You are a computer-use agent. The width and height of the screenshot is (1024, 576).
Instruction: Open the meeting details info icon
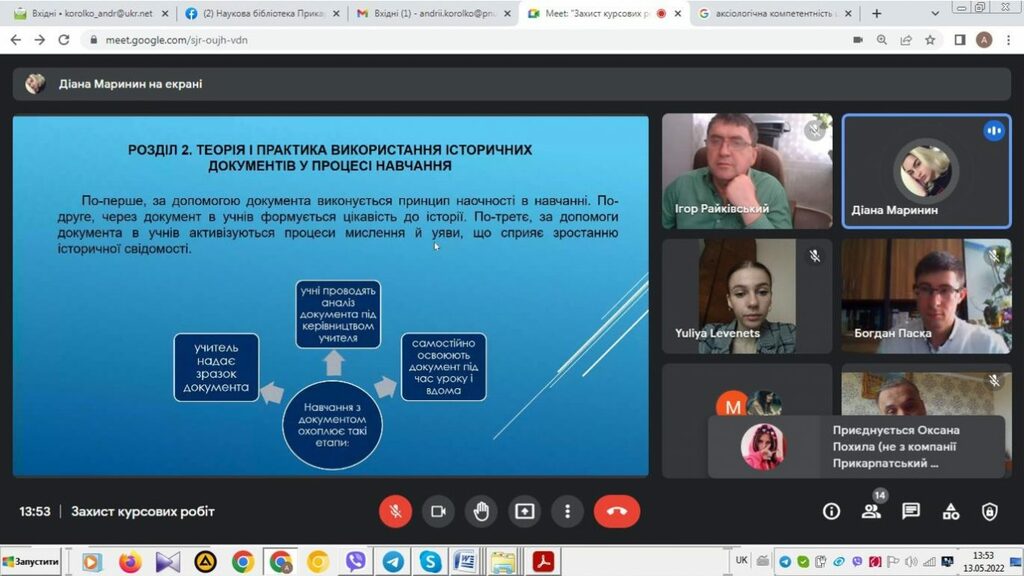[x=831, y=511]
